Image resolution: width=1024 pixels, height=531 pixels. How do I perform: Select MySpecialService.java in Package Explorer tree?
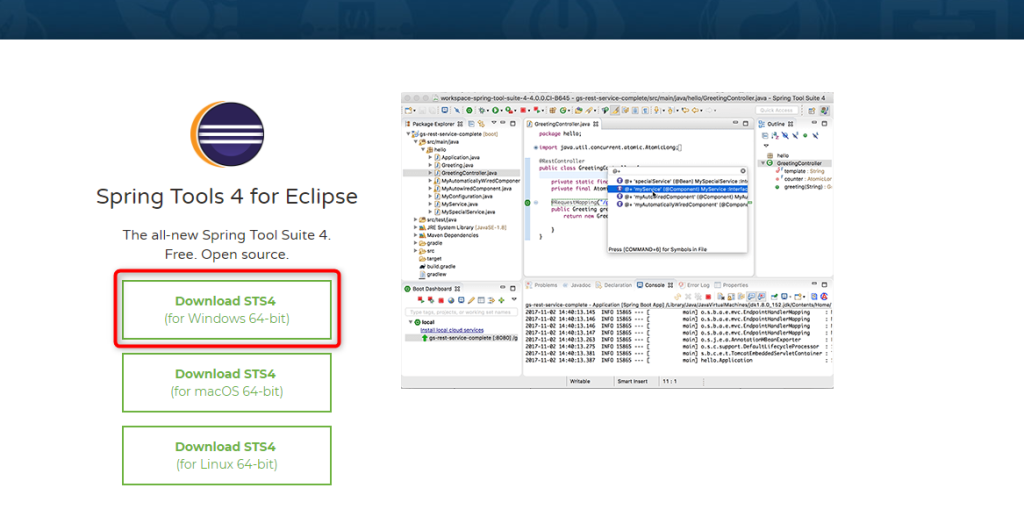click(465, 212)
